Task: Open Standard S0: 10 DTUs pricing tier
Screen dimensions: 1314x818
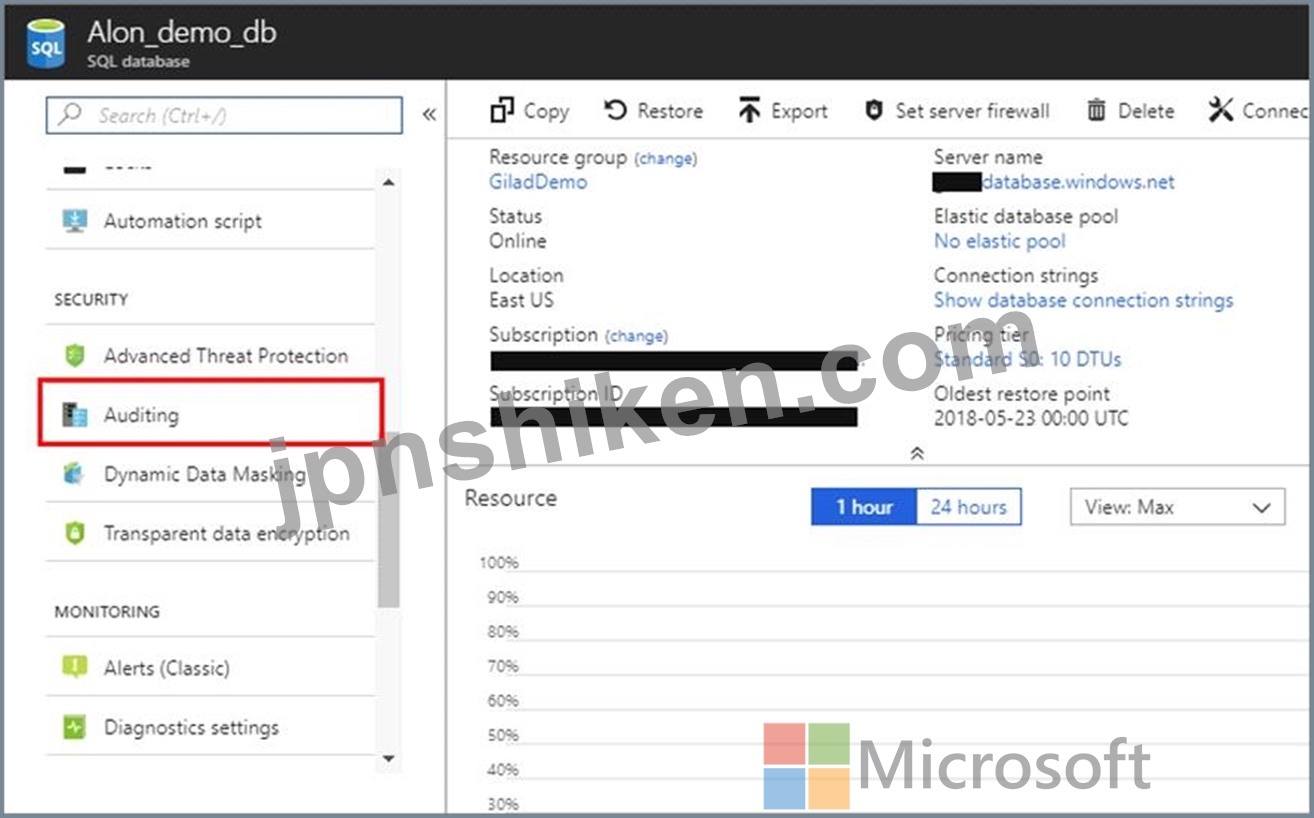Action: [1028, 359]
